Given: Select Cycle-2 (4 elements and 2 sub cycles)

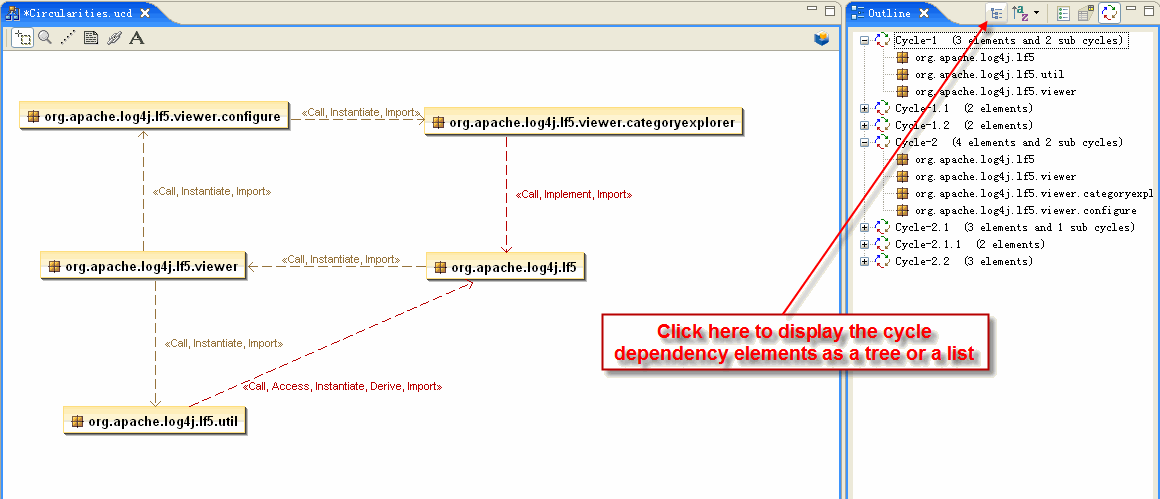Looking at the screenshot, I should click(1010, 143).
